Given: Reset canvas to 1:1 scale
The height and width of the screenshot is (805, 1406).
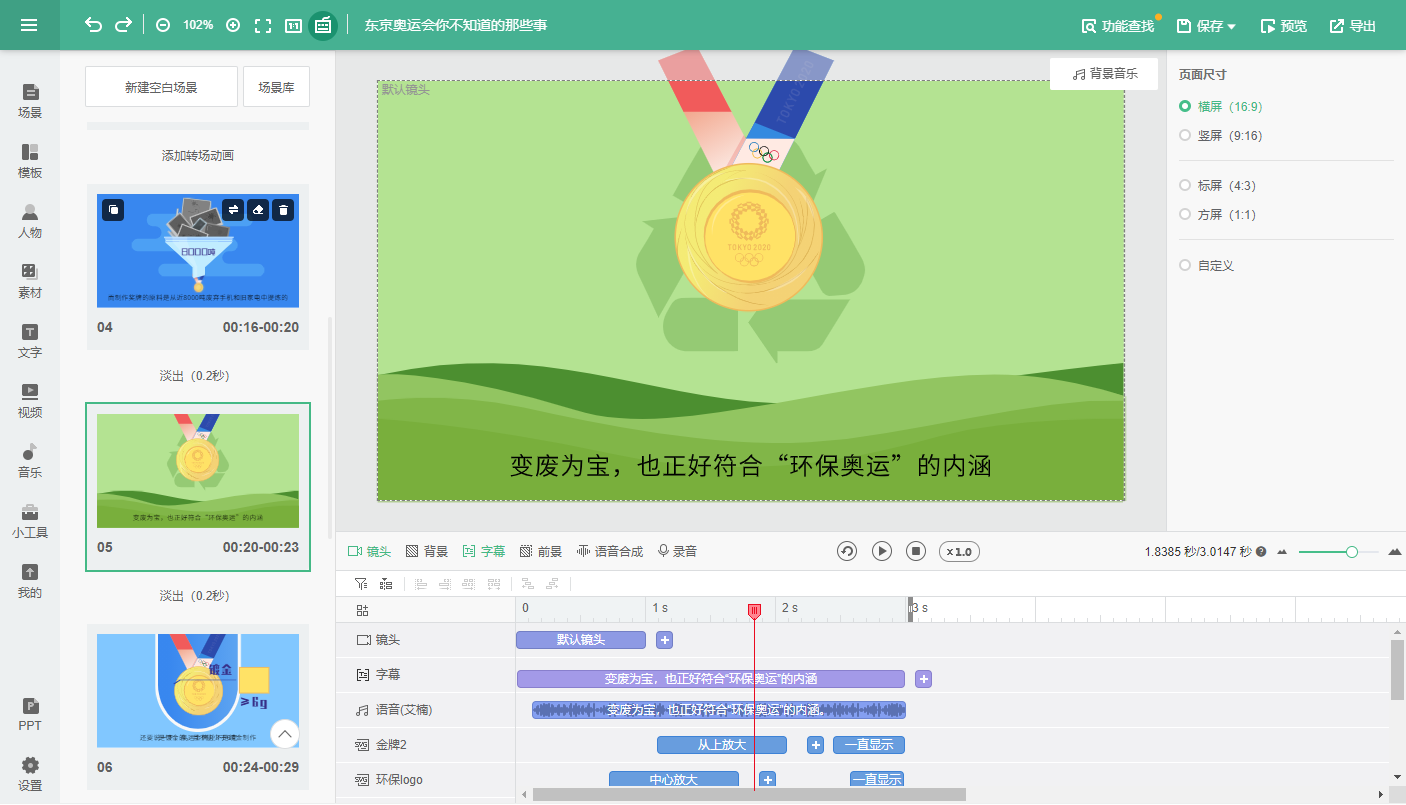Looking at the screenshot, I should (x=293, y=25).
